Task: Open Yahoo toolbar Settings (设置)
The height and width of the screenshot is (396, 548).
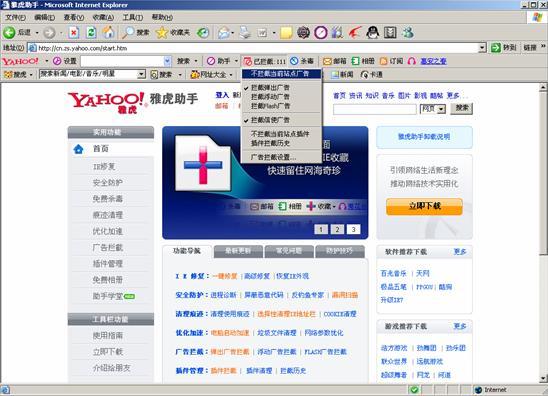Action: pos(65,61)
